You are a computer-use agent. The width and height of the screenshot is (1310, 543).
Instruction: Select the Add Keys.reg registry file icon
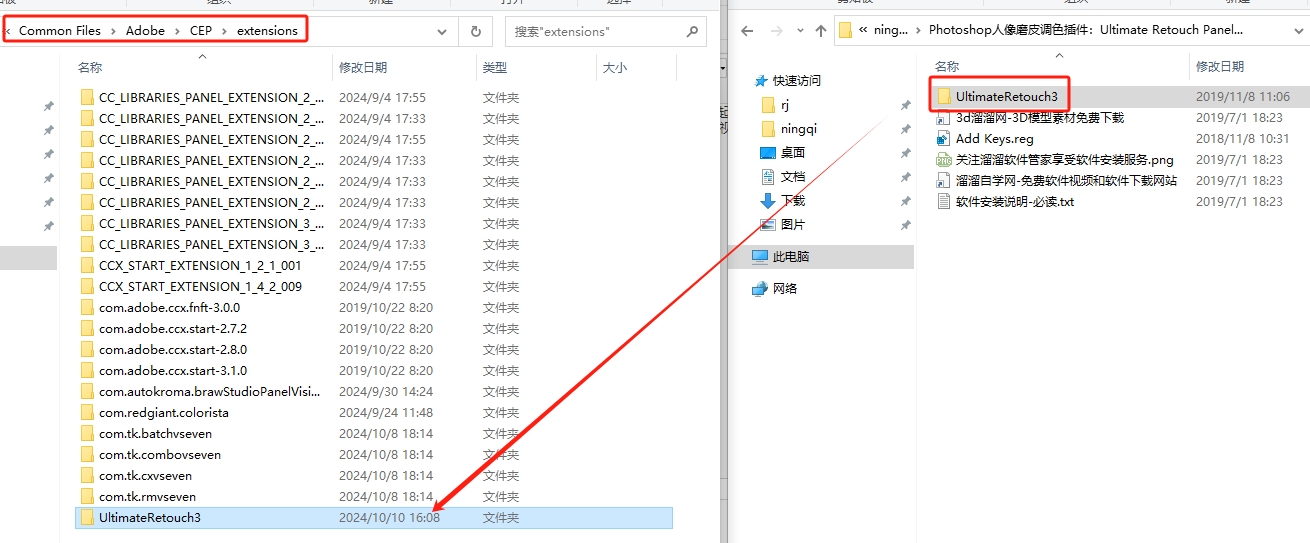pos(944,138)
